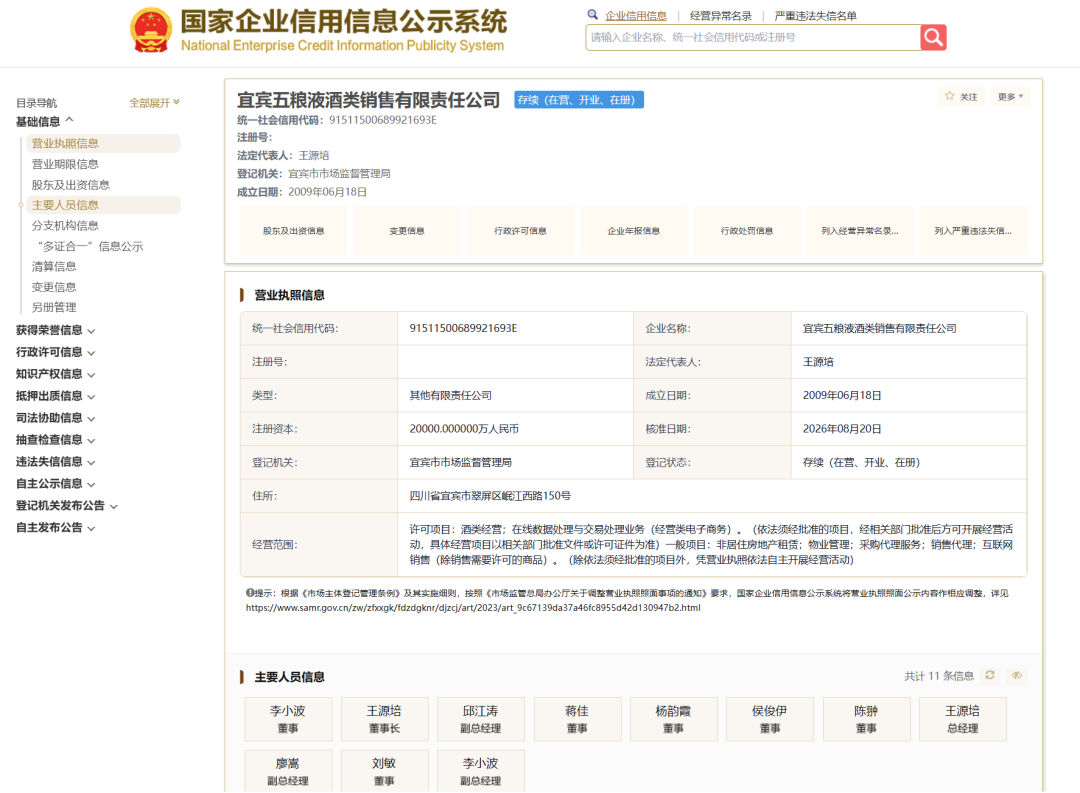1080x793 pixels.
Task: Expand 自主公示信息 section
Action: click(55, 484)
